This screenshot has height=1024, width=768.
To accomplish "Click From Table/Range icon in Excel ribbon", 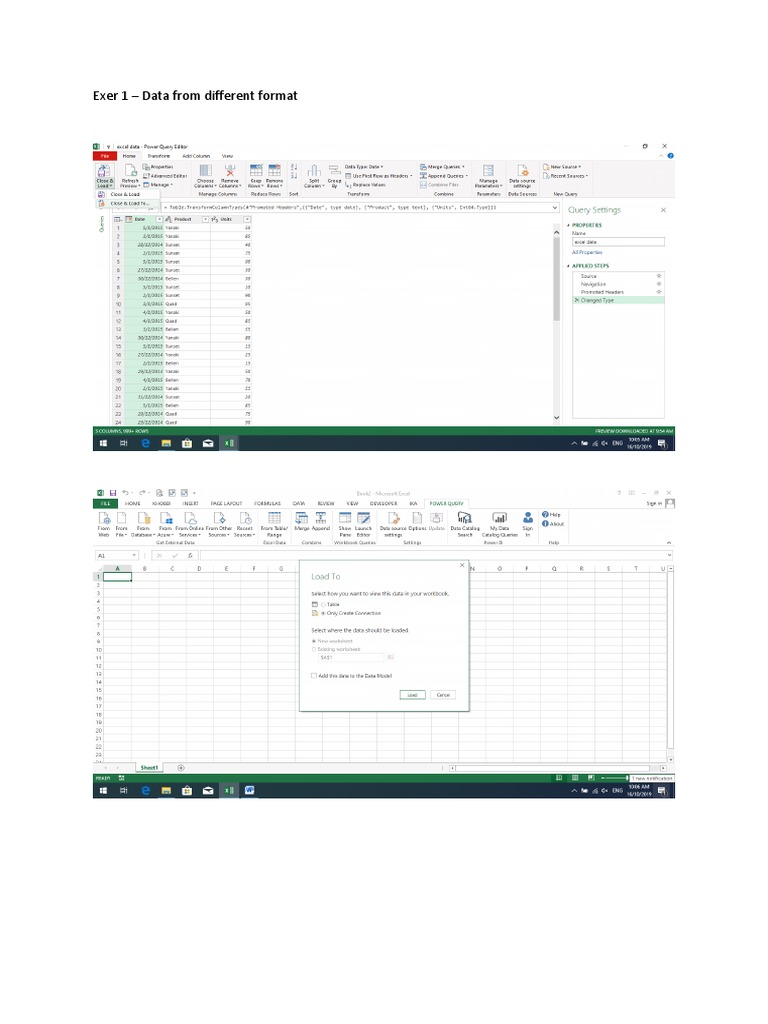I will [274, 519].
